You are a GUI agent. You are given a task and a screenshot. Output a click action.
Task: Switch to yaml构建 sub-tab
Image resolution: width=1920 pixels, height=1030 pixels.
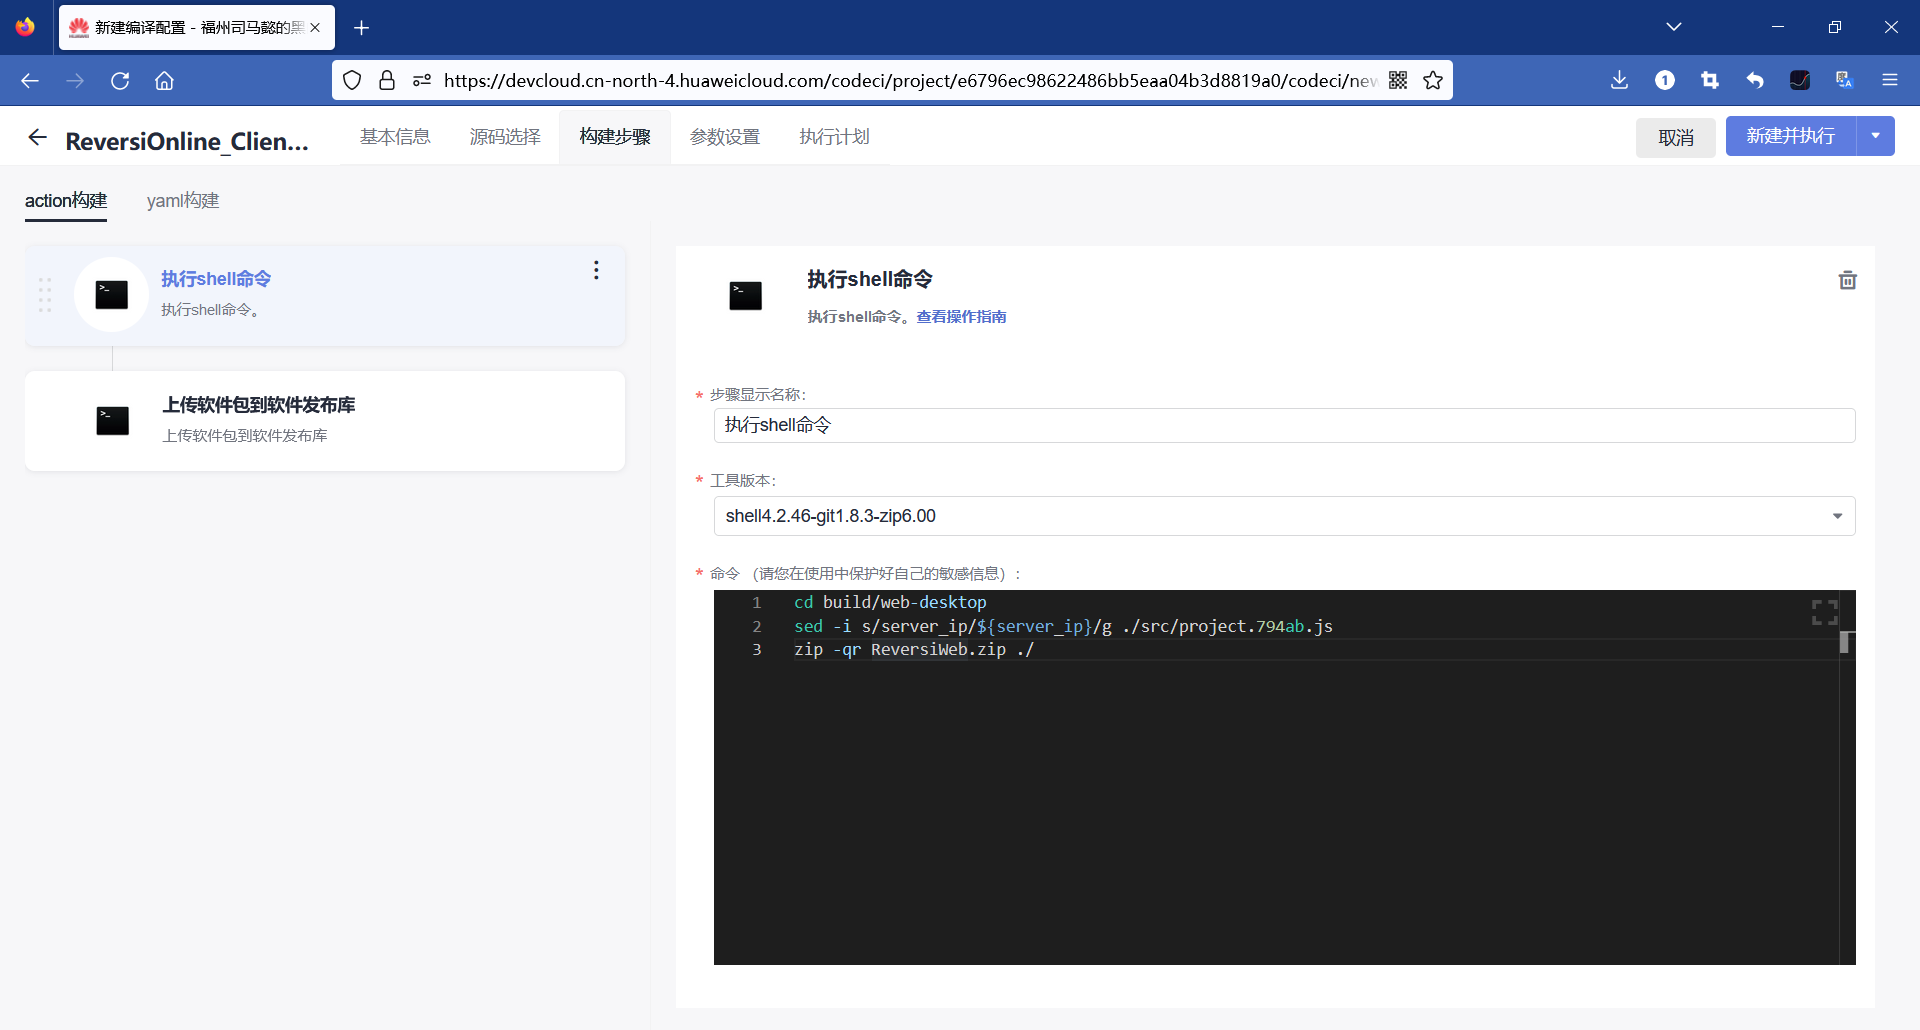pos(183,201)
